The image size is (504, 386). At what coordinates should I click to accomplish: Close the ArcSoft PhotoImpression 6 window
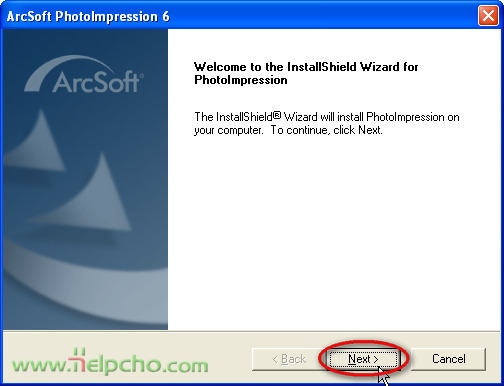[x=488, y=16]
